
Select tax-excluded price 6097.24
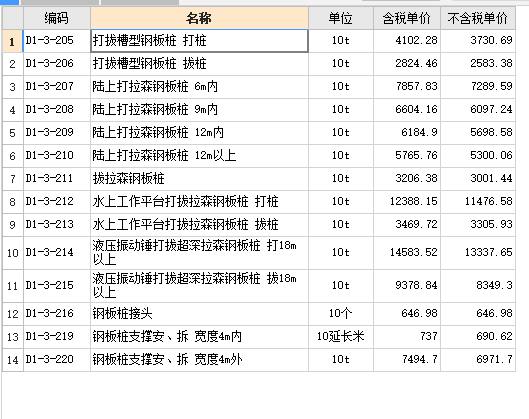coord(478,110)
